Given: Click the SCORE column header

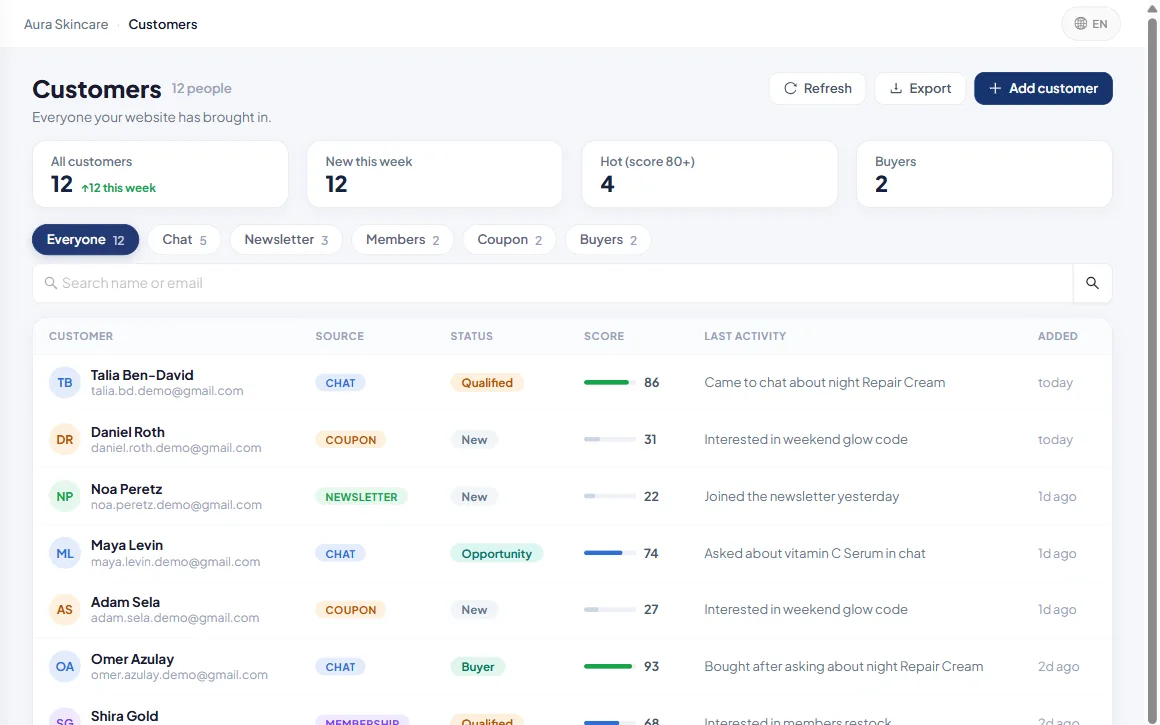Looking at the screenshot, I should pos(604,336).
